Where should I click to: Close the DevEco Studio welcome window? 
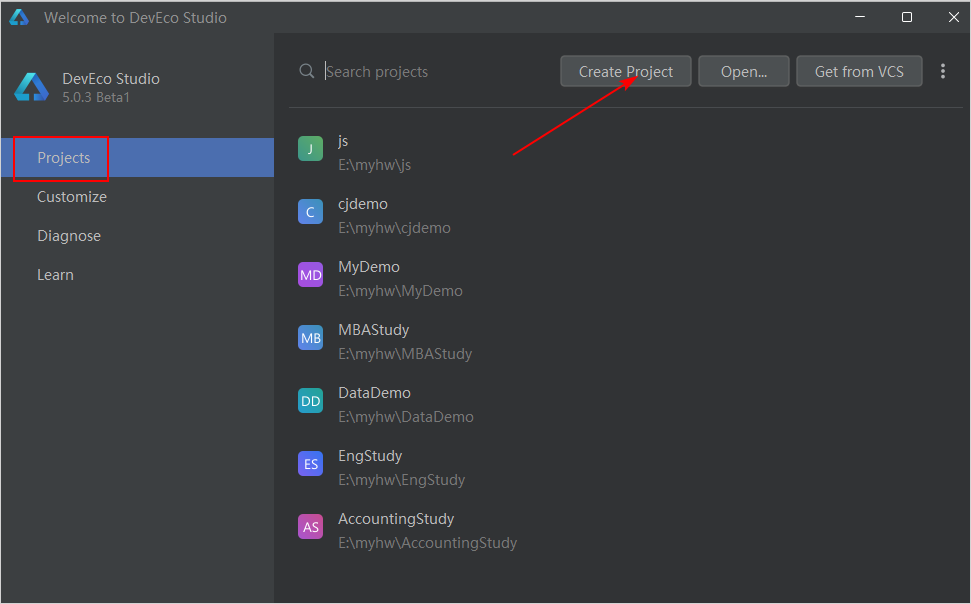[954, 17]
